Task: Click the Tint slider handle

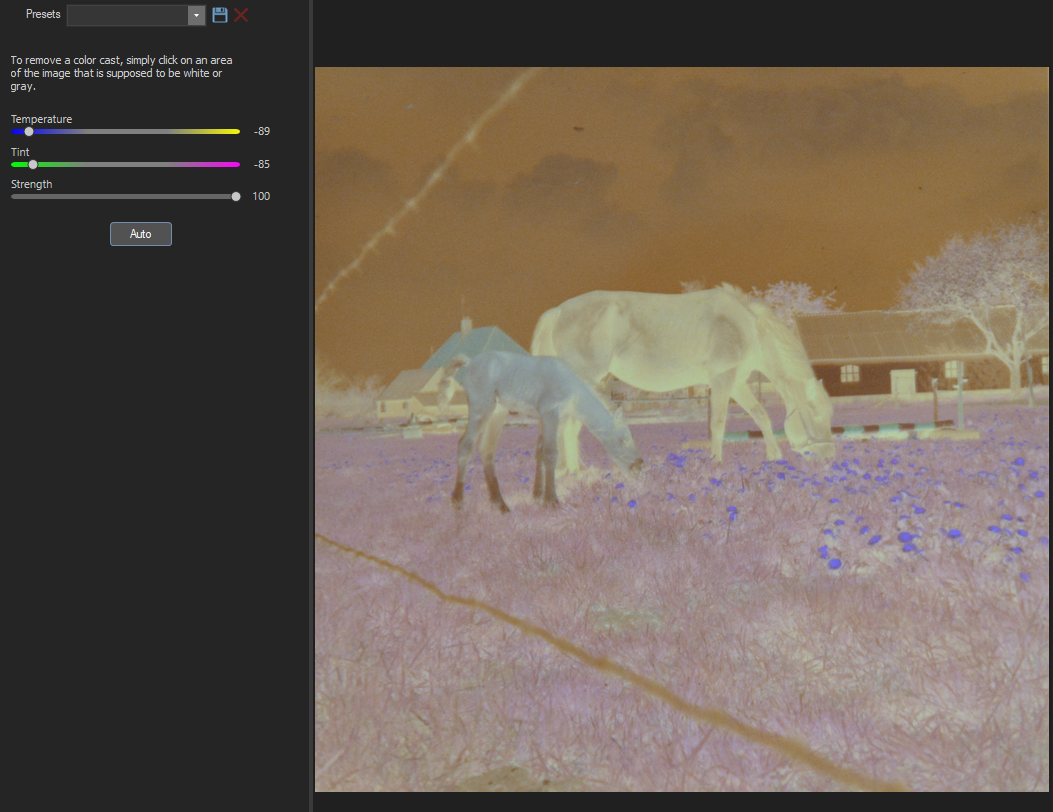Action: point(33,165)
